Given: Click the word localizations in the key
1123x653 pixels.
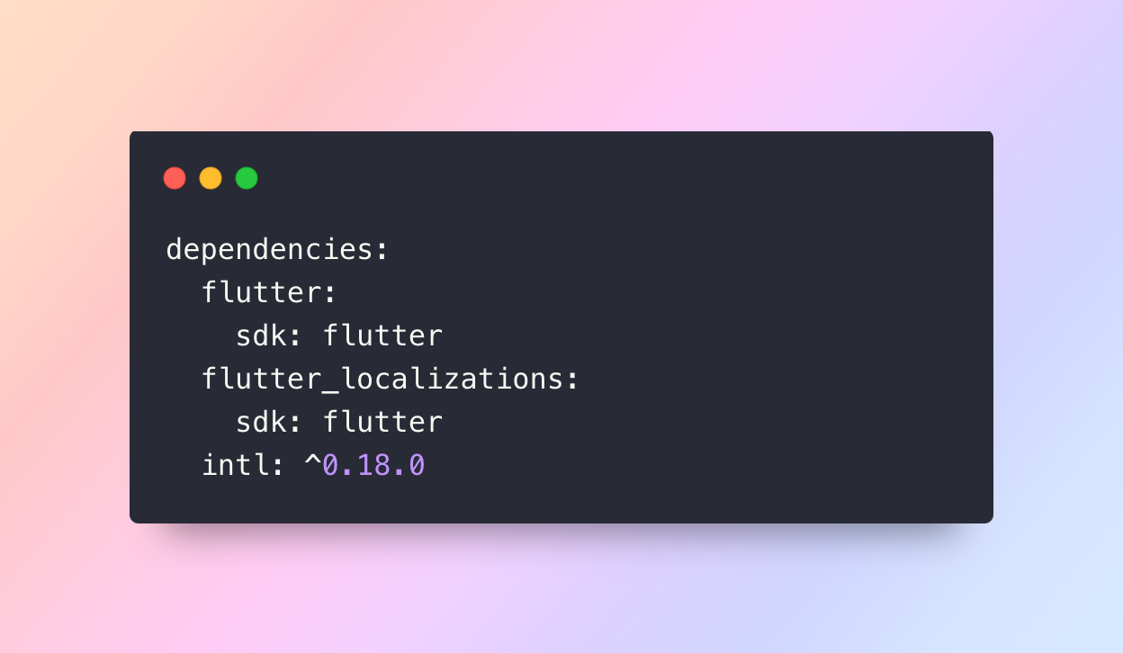Looking at the screenshot, I should pos(452,379).
